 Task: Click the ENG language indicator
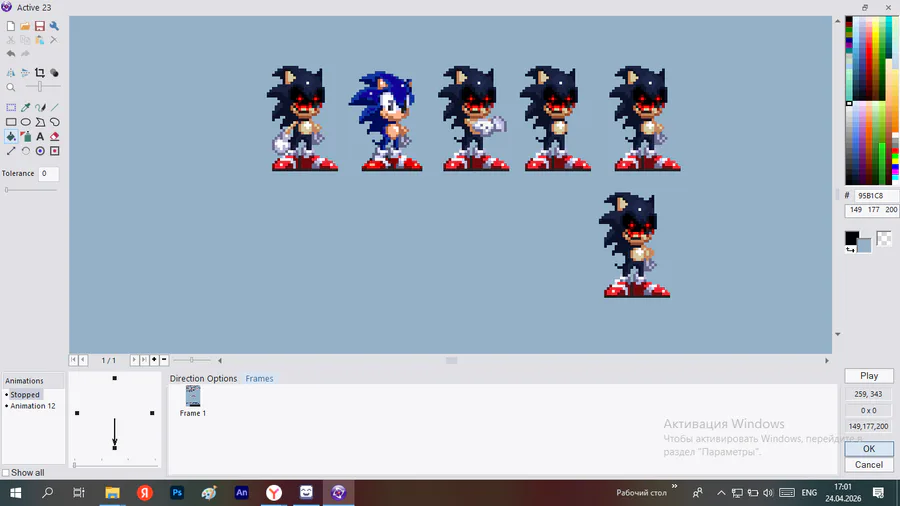(x=809, y=493)
